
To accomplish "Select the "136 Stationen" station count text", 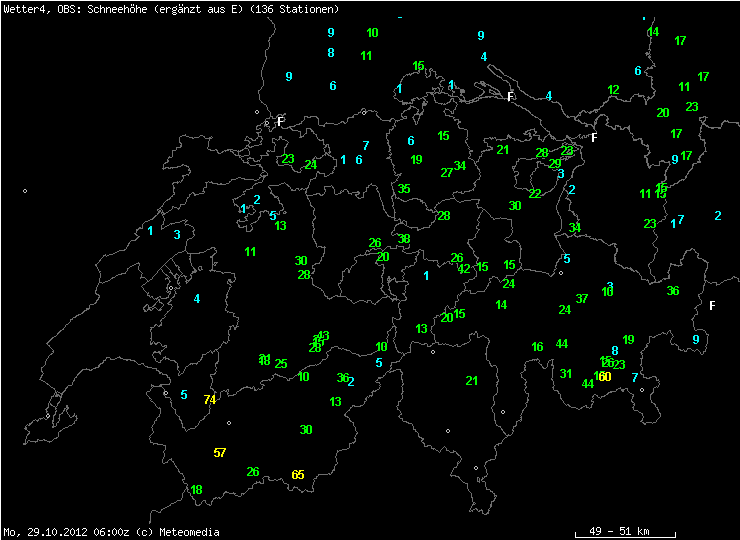I will click(302, 9).
